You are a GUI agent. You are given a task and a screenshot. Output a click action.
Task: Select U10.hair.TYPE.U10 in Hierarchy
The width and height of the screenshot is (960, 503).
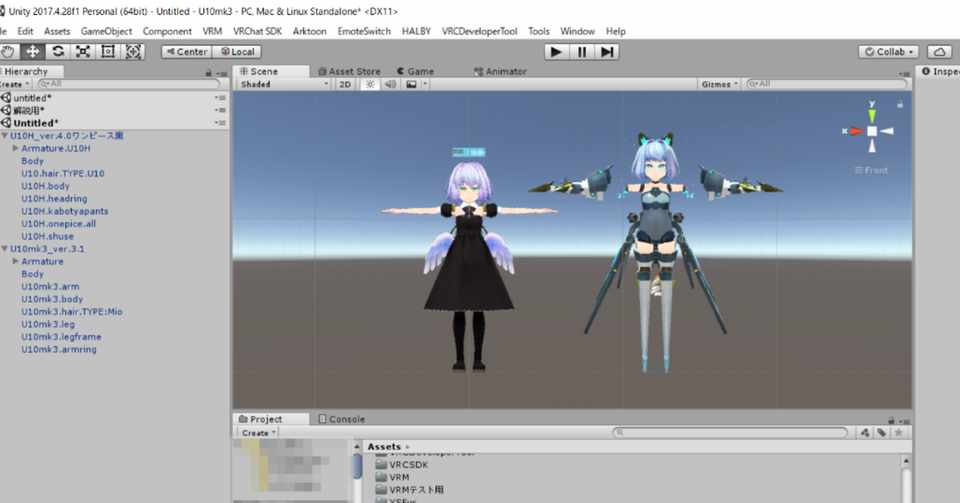(62, 173)
